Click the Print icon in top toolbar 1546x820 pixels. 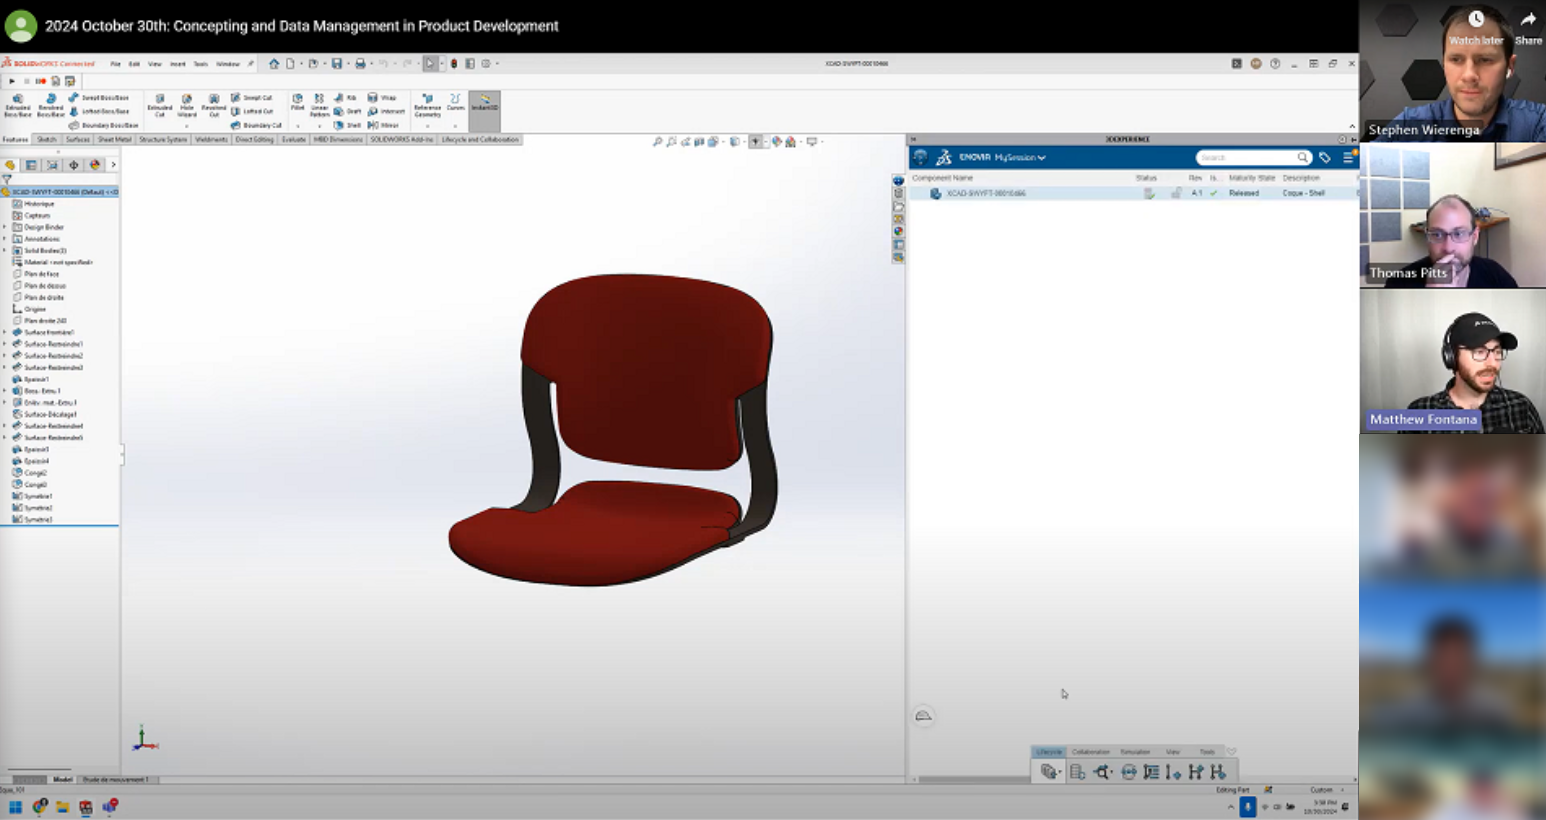pos(361,63)
